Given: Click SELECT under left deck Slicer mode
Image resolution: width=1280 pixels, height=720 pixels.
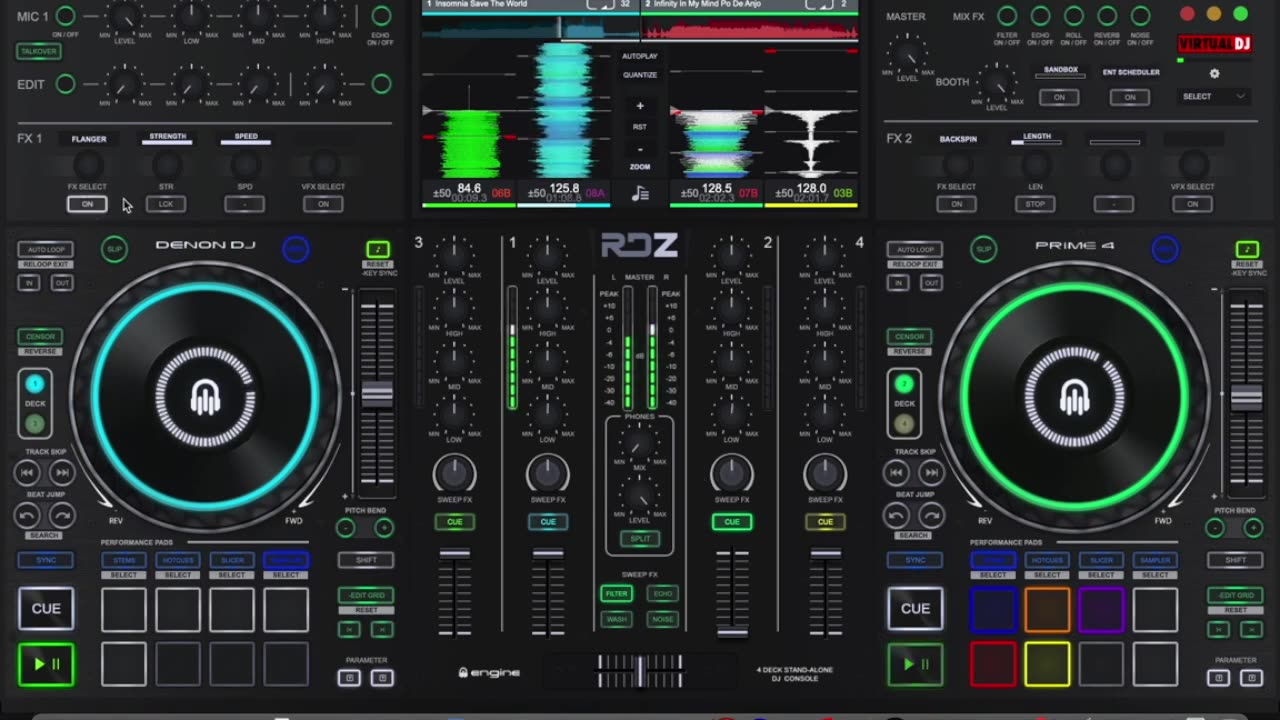Looking at the screenshot, I should 231,575.
